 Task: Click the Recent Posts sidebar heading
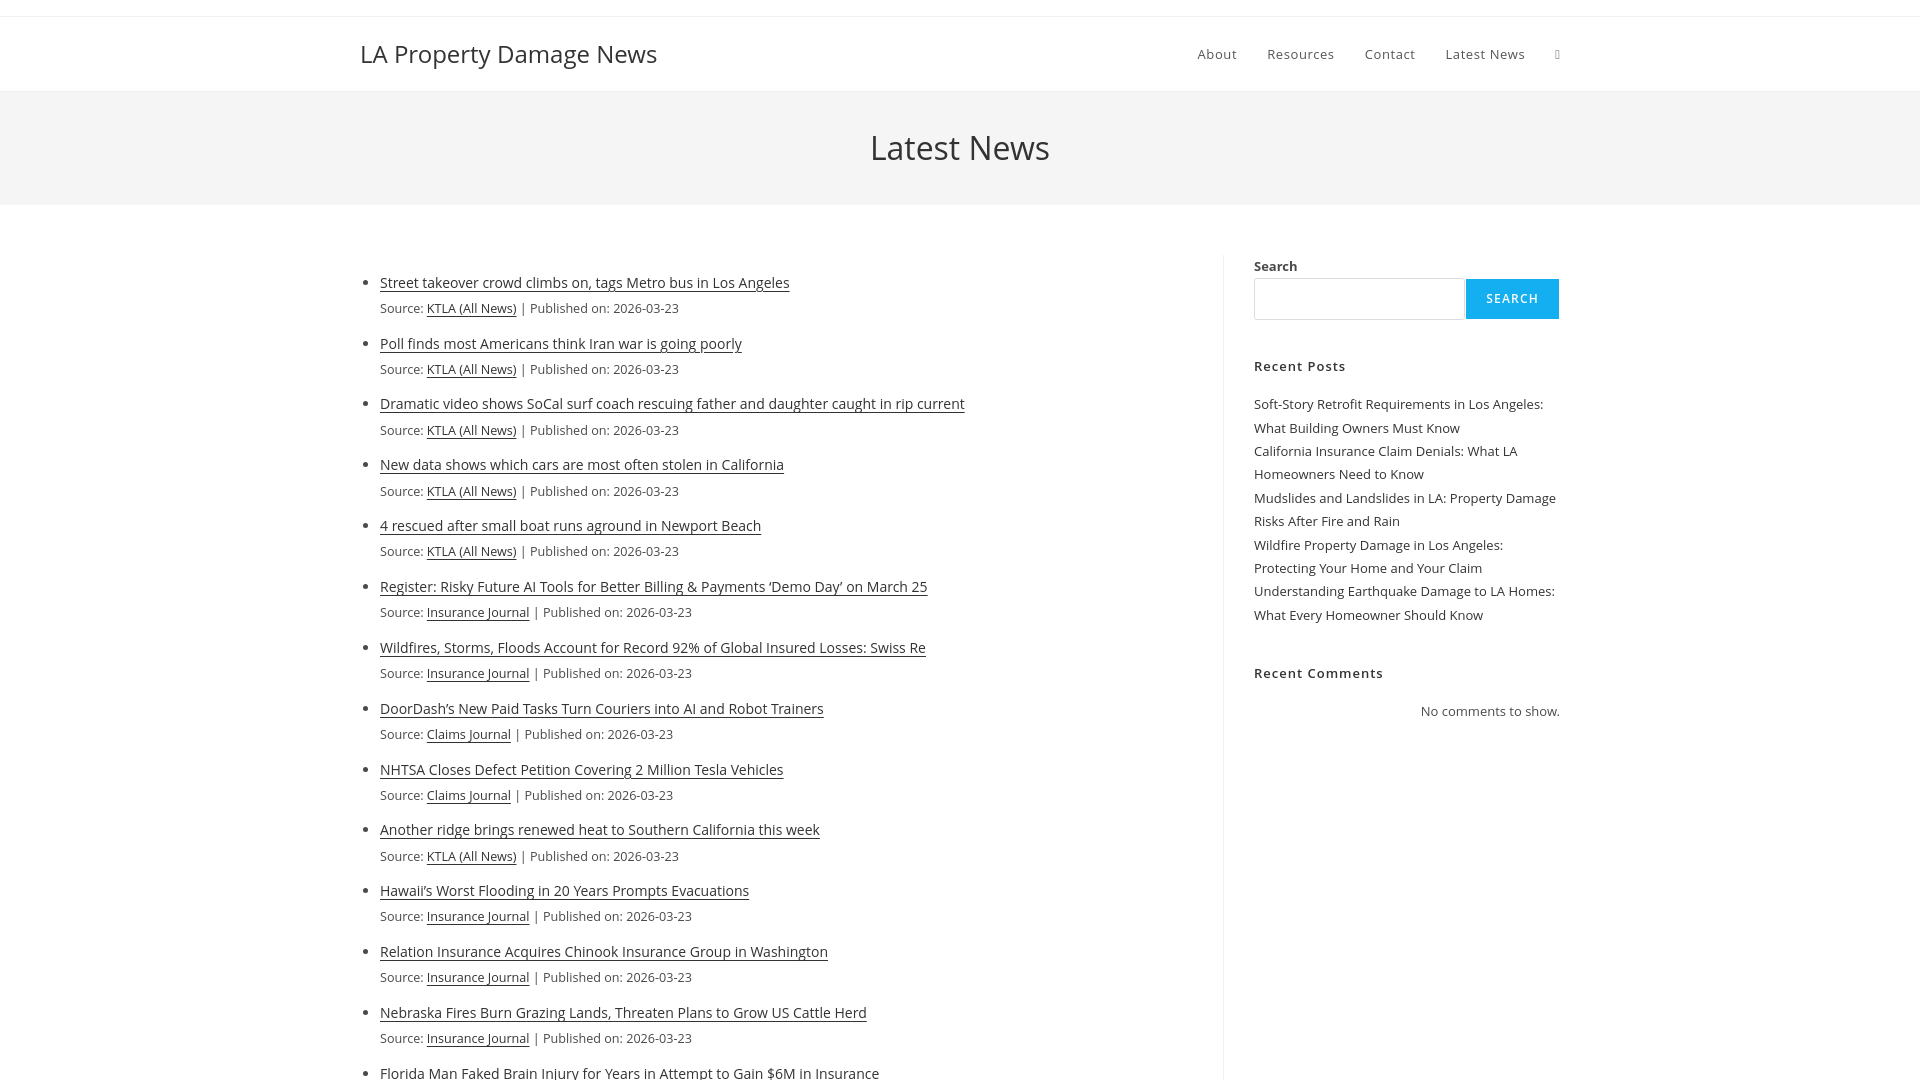coord(1299,367)
